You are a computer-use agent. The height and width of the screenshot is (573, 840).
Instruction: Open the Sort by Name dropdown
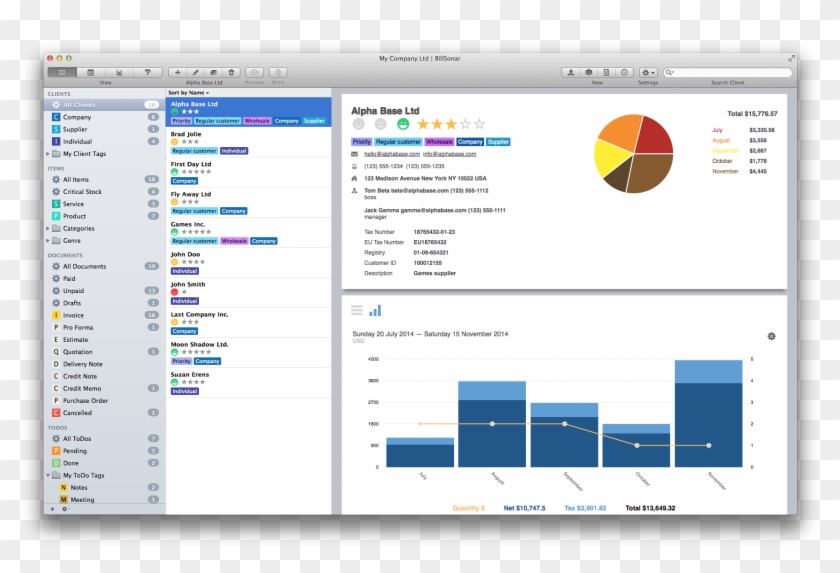[189, 92]
